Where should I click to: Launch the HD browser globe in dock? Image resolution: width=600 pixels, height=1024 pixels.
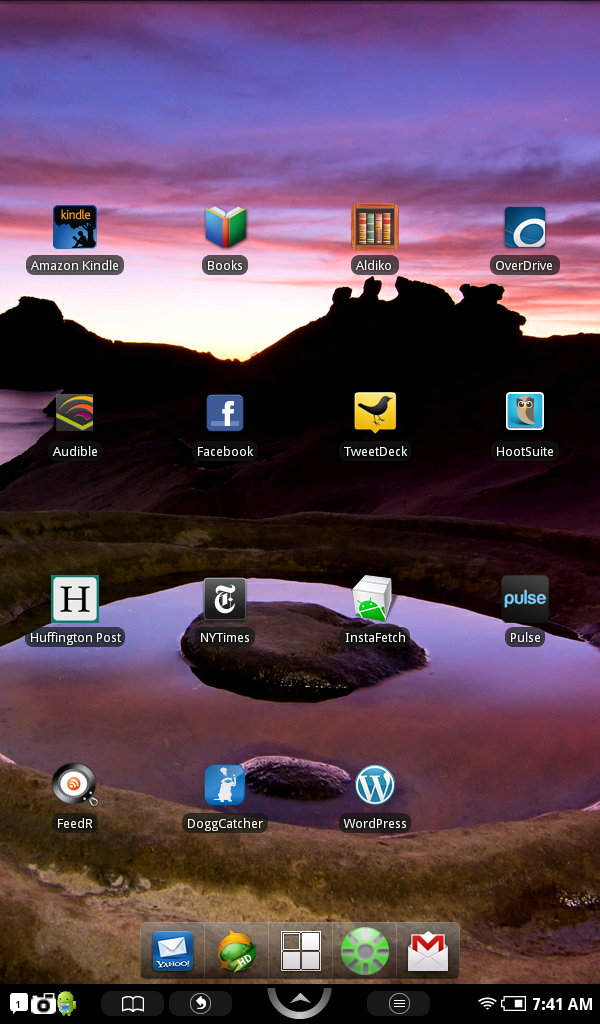tap(236, 951)
